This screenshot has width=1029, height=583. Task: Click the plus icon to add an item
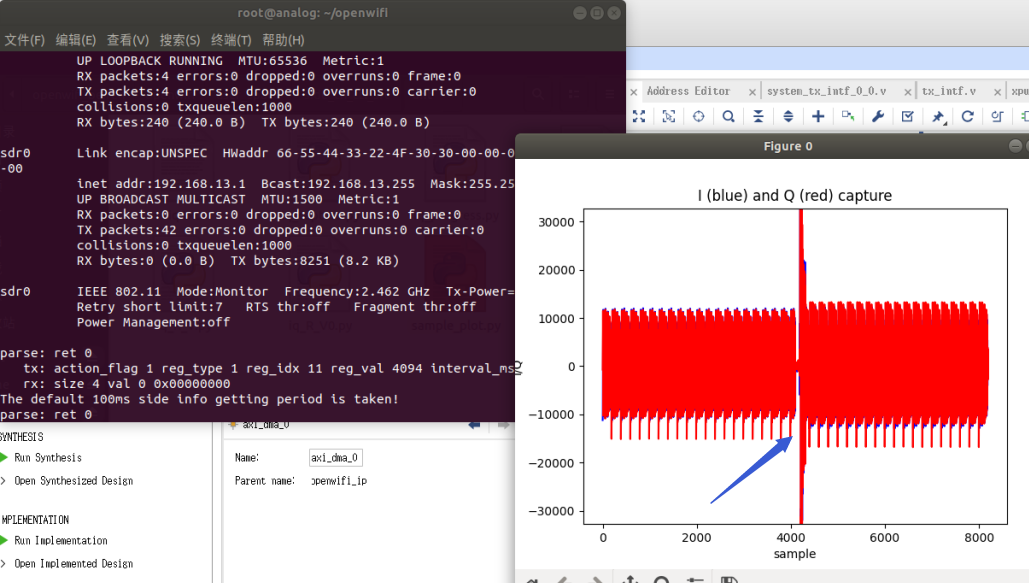pos(817,117)
